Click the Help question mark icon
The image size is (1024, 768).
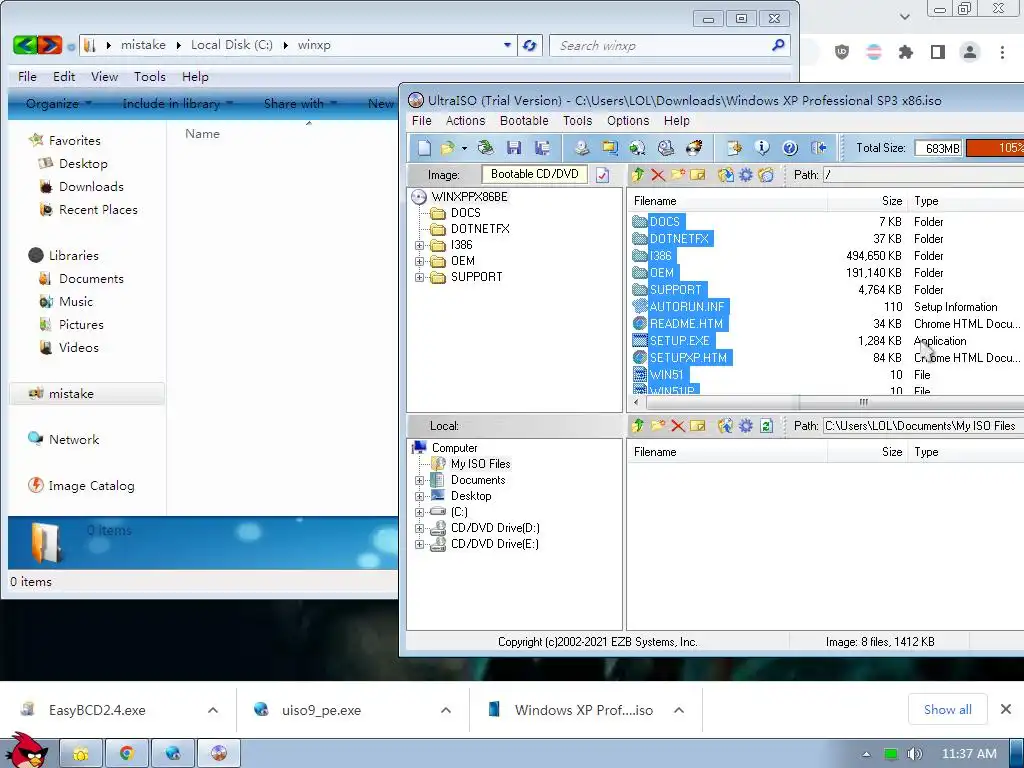point(790,148)
